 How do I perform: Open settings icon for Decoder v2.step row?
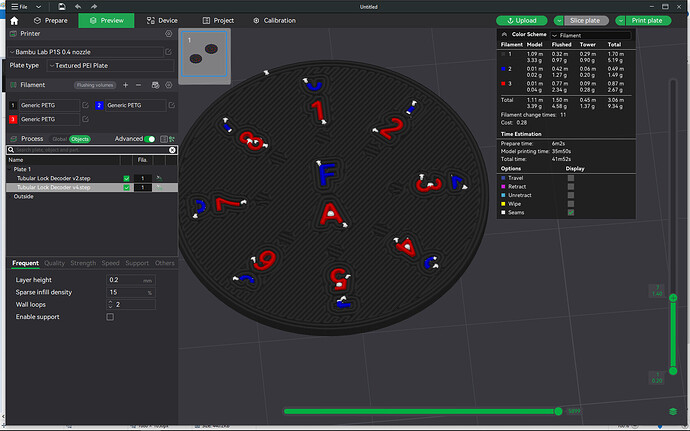tap(159, 178)
